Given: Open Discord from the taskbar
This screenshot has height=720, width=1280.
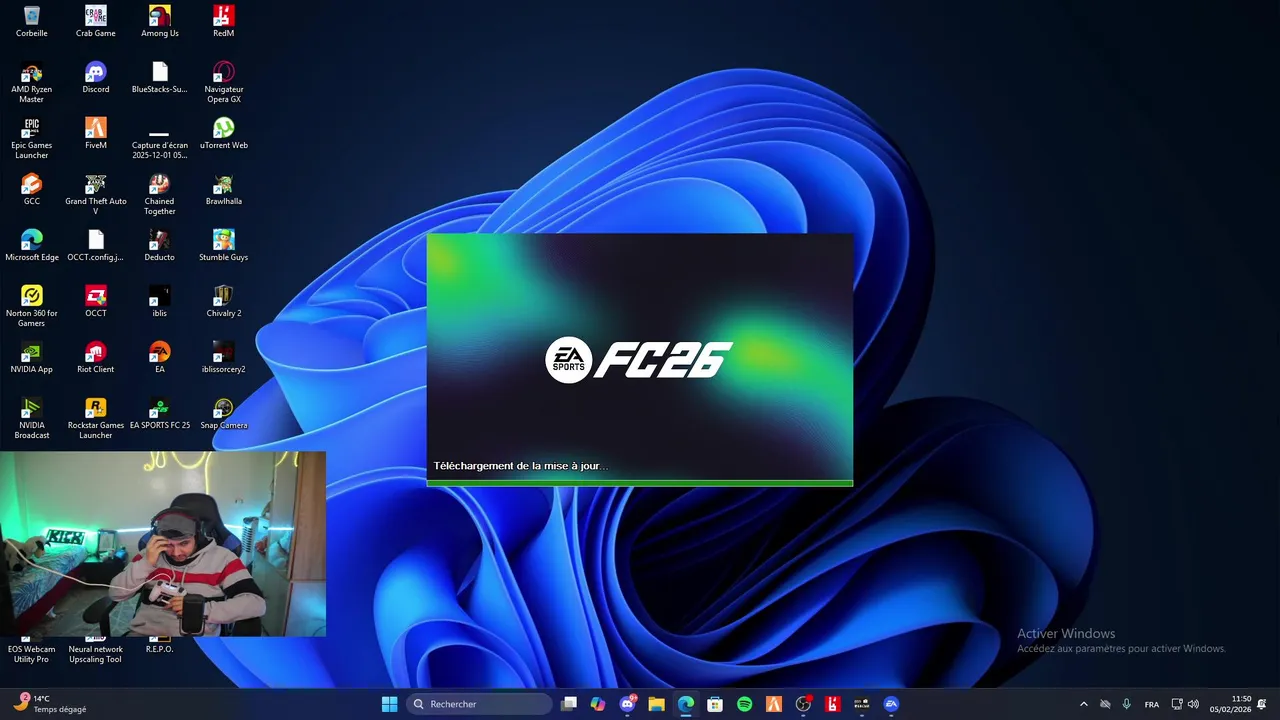Looking at the screenshot, I should (x=627, y=704).
